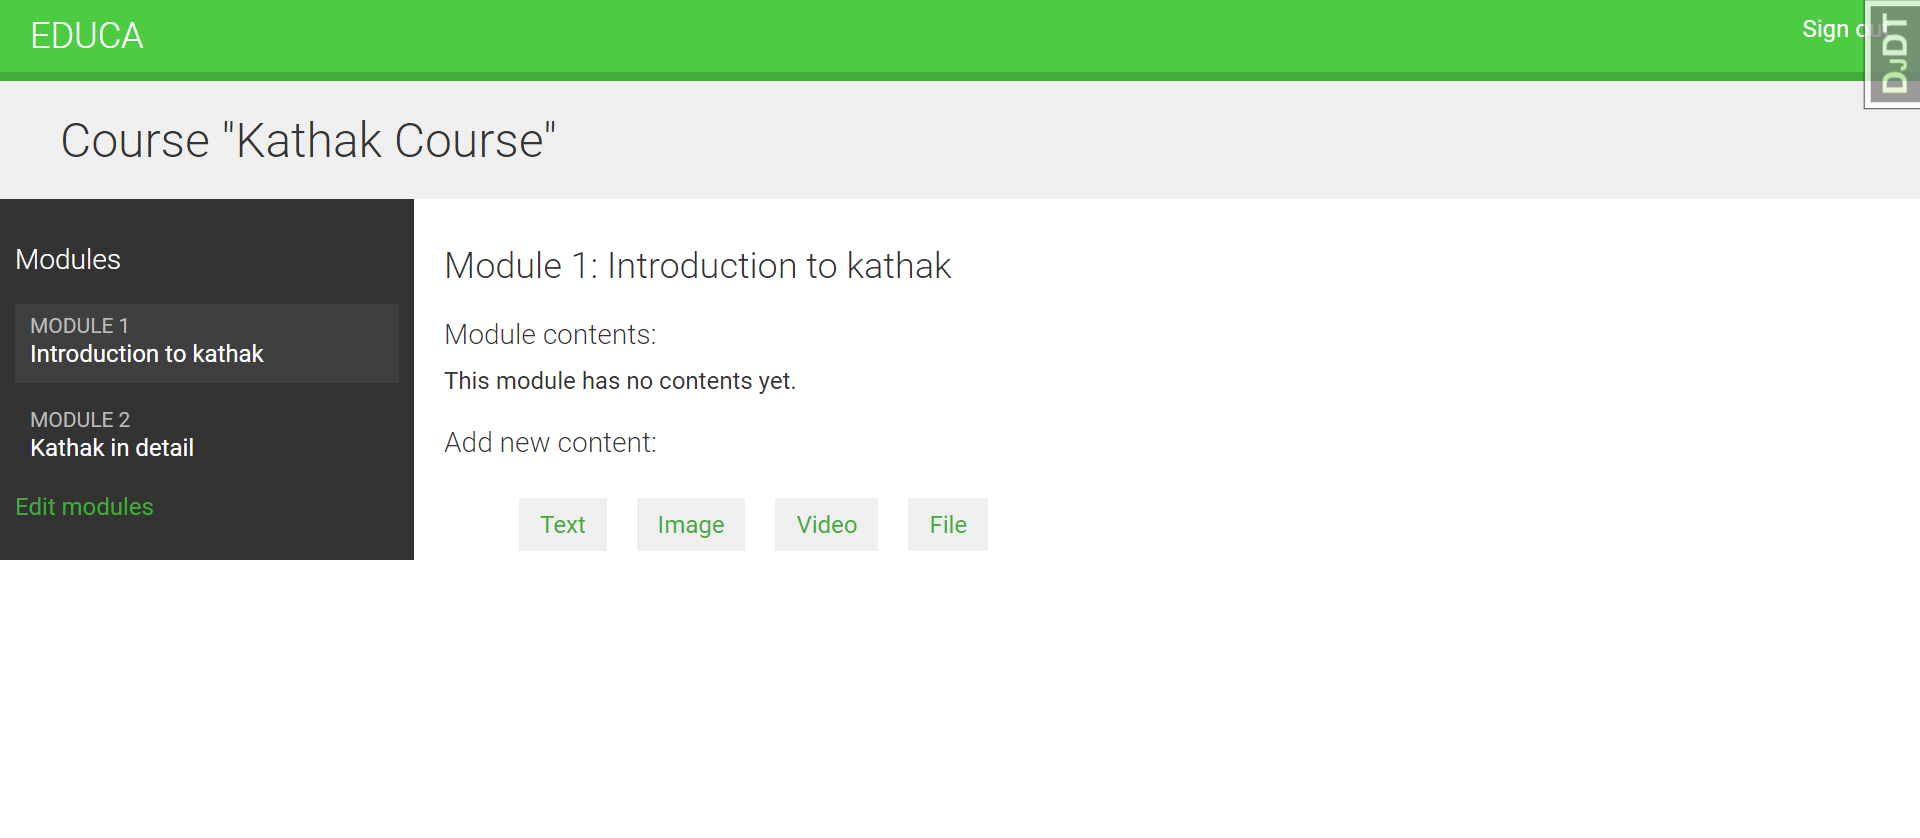
Task: Click Kathak in detail module label
Action: pos(112,447)
